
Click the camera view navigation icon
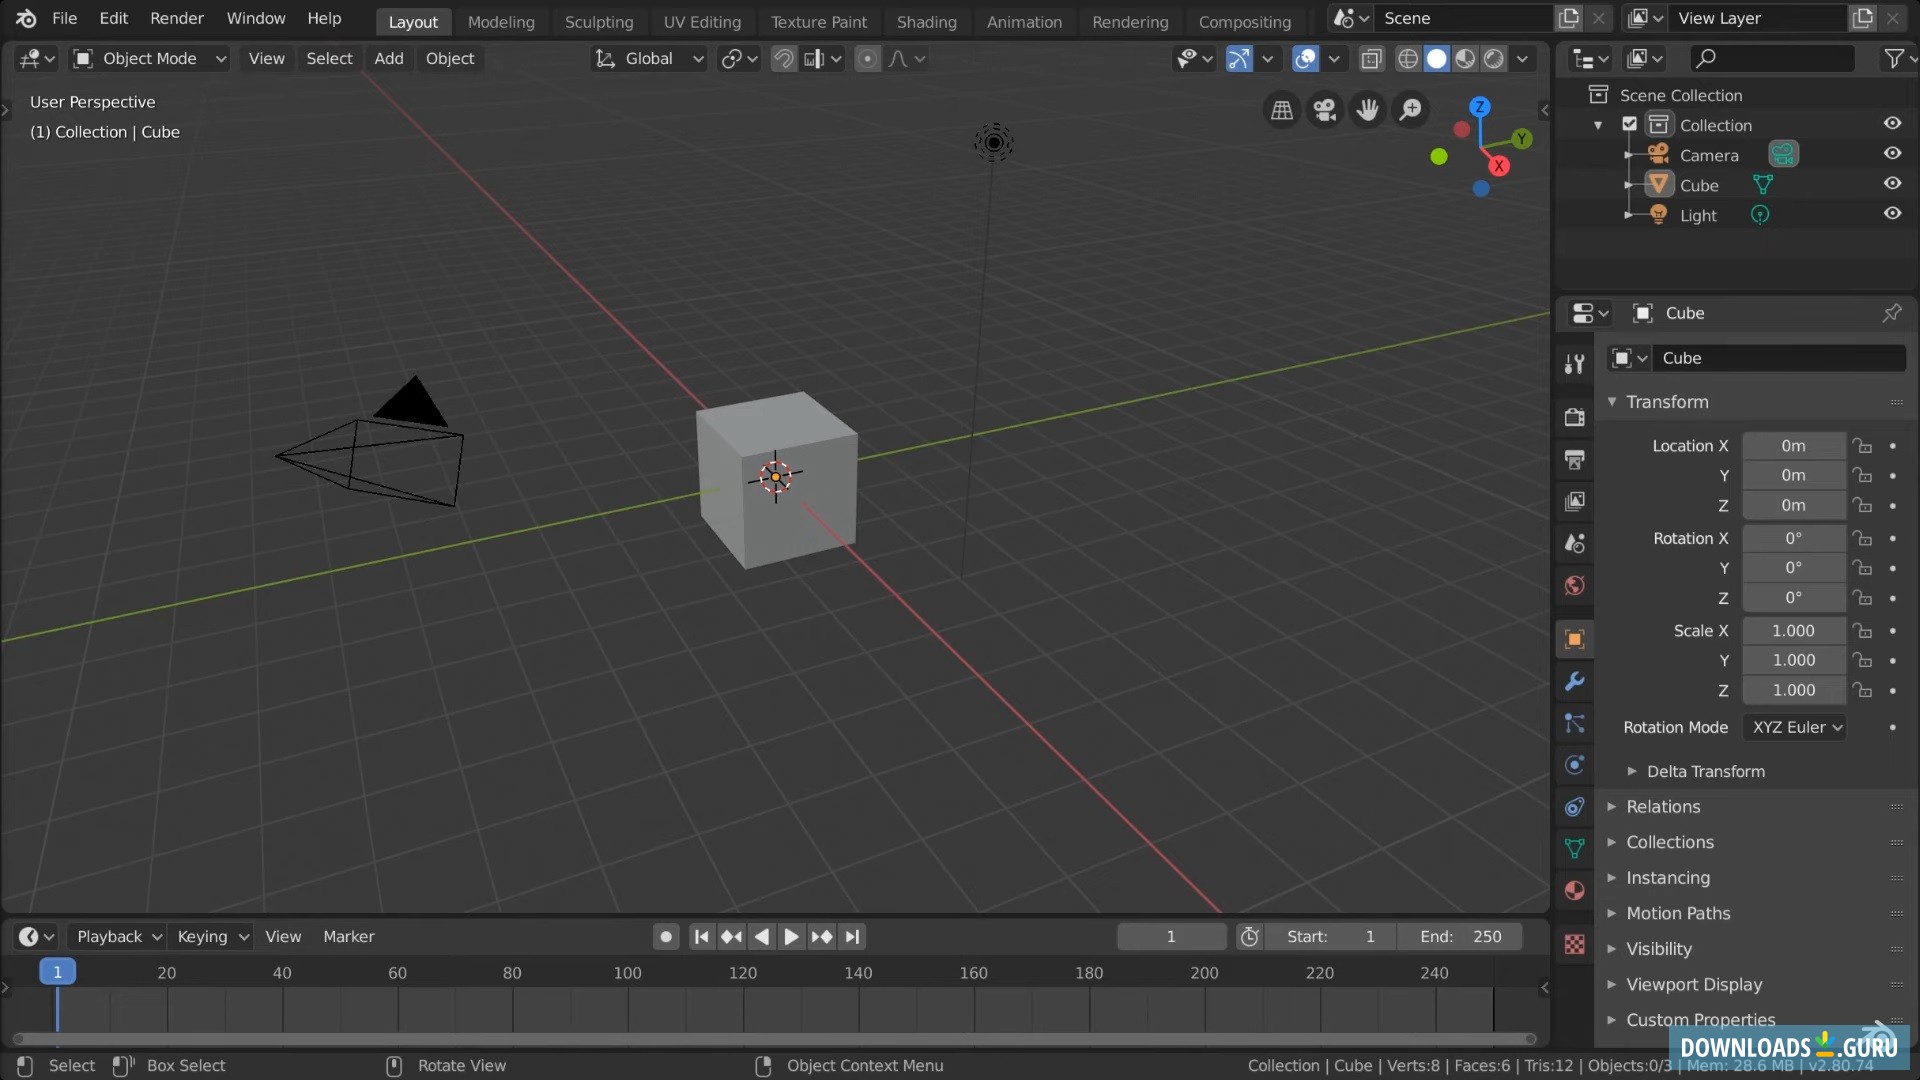1325,110
